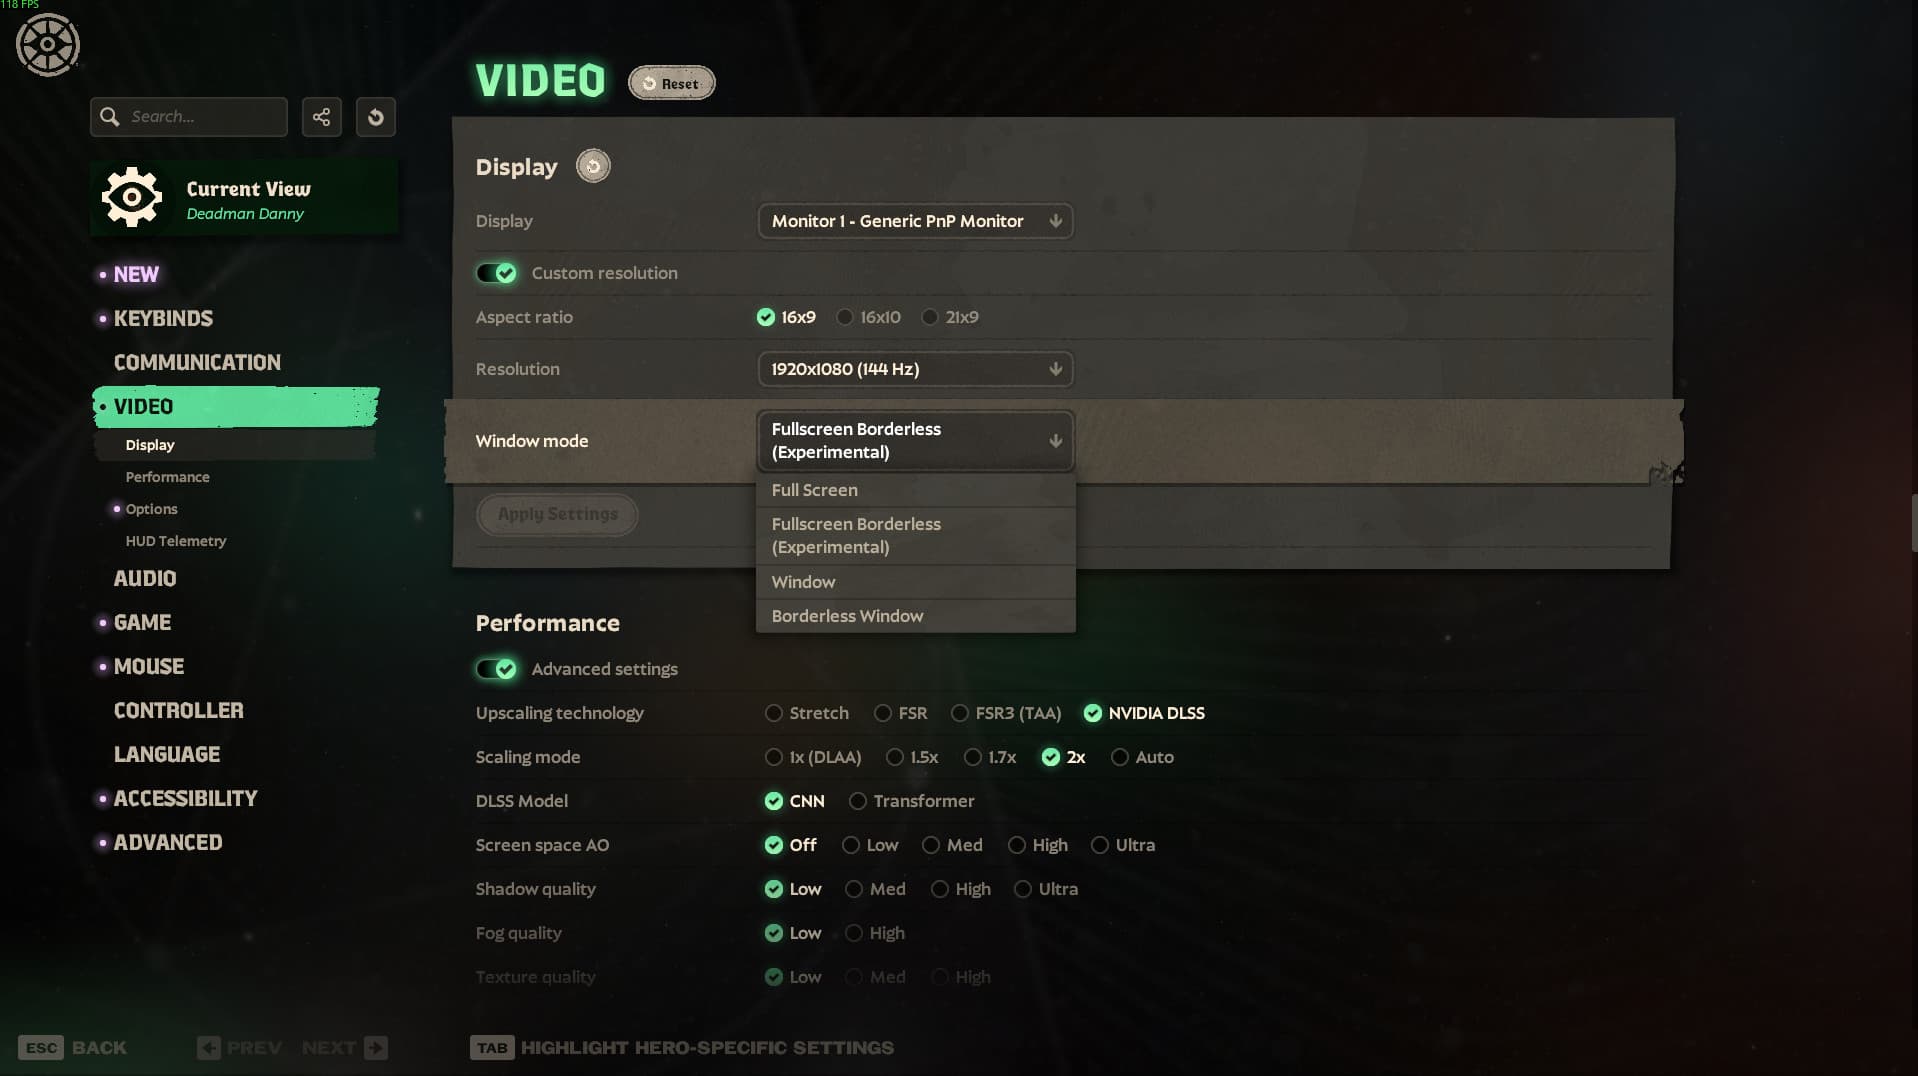Viewport: 1918px width, 1076px height.
Task: Open the VIDEO category
Action: [x=236, y=406]
